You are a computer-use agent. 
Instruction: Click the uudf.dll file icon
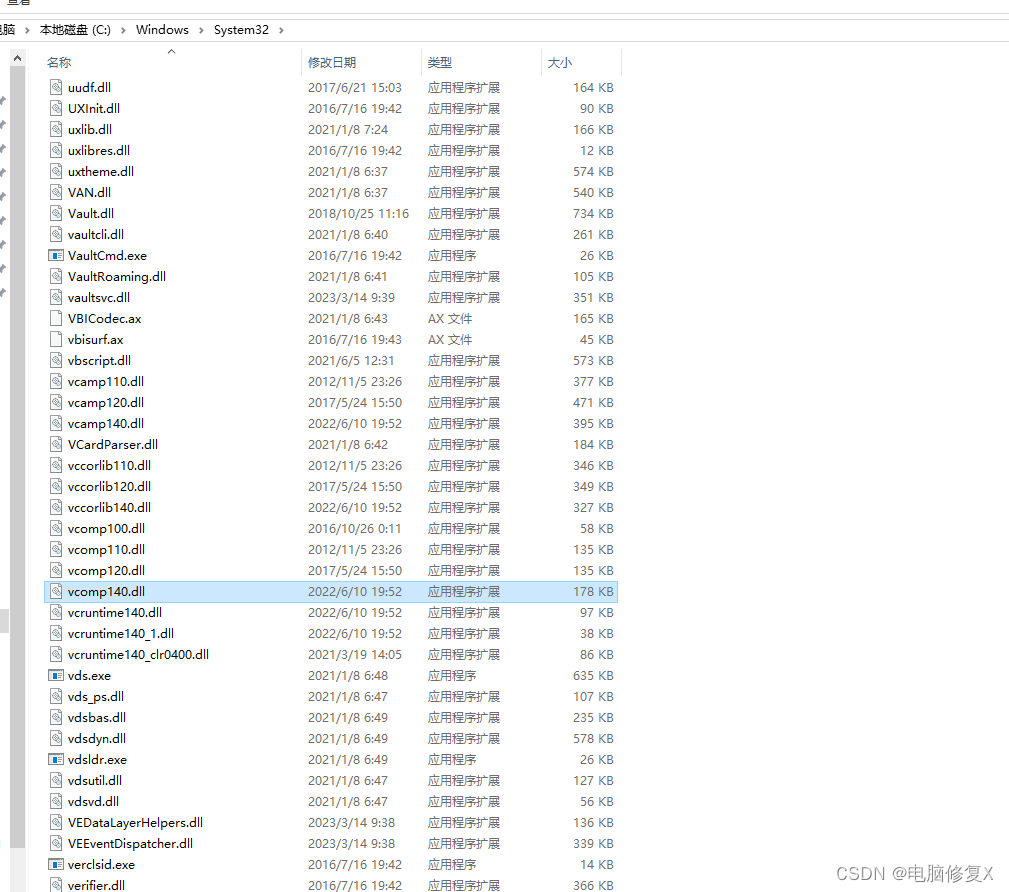click(x=56, y=88)
